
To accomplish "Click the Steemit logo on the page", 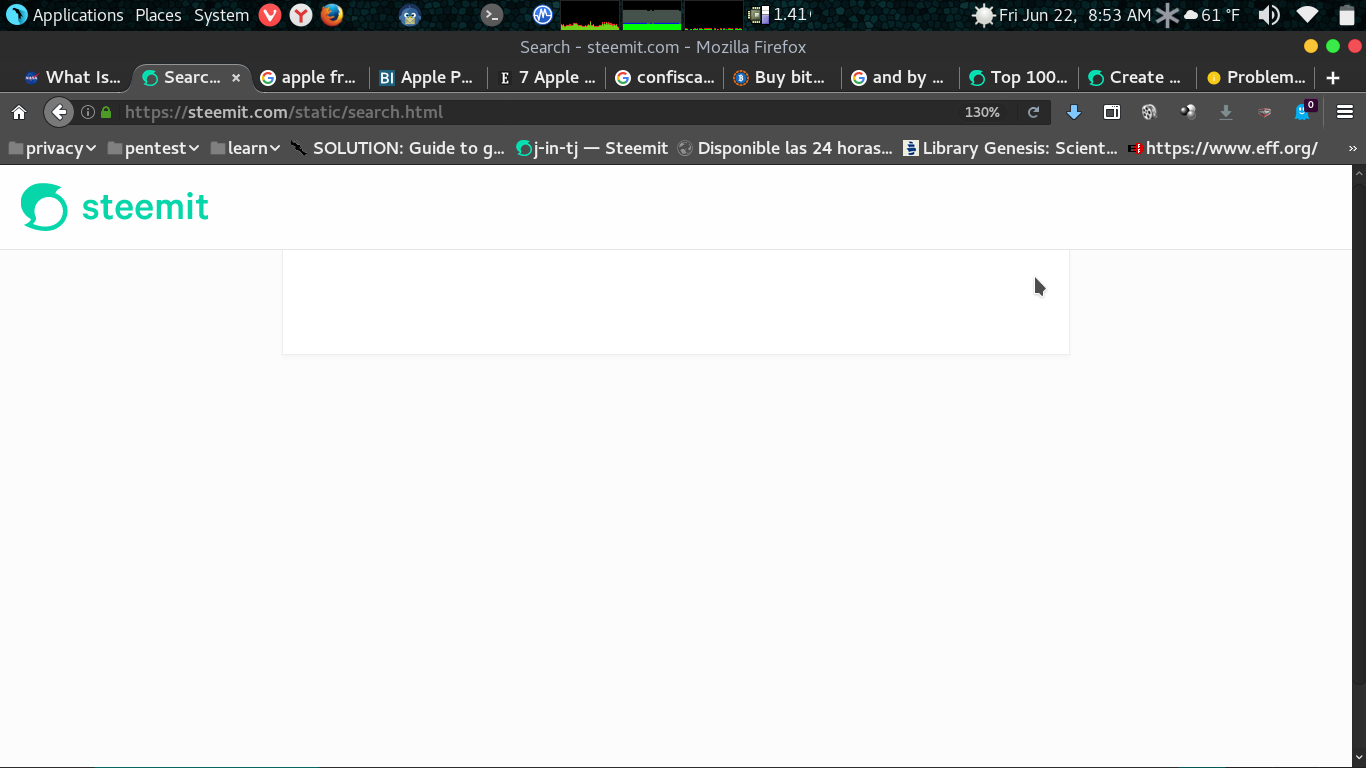I will click(115, 207).
